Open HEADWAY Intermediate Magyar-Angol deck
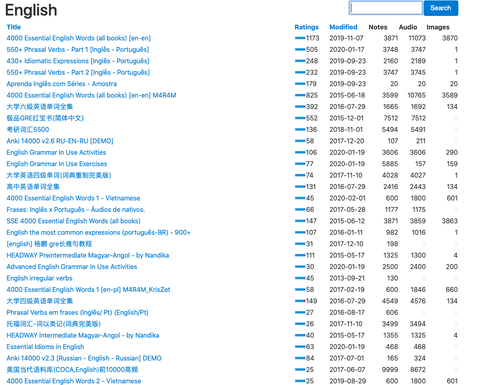This screenshot has width=480, height=385. point(83,335)
